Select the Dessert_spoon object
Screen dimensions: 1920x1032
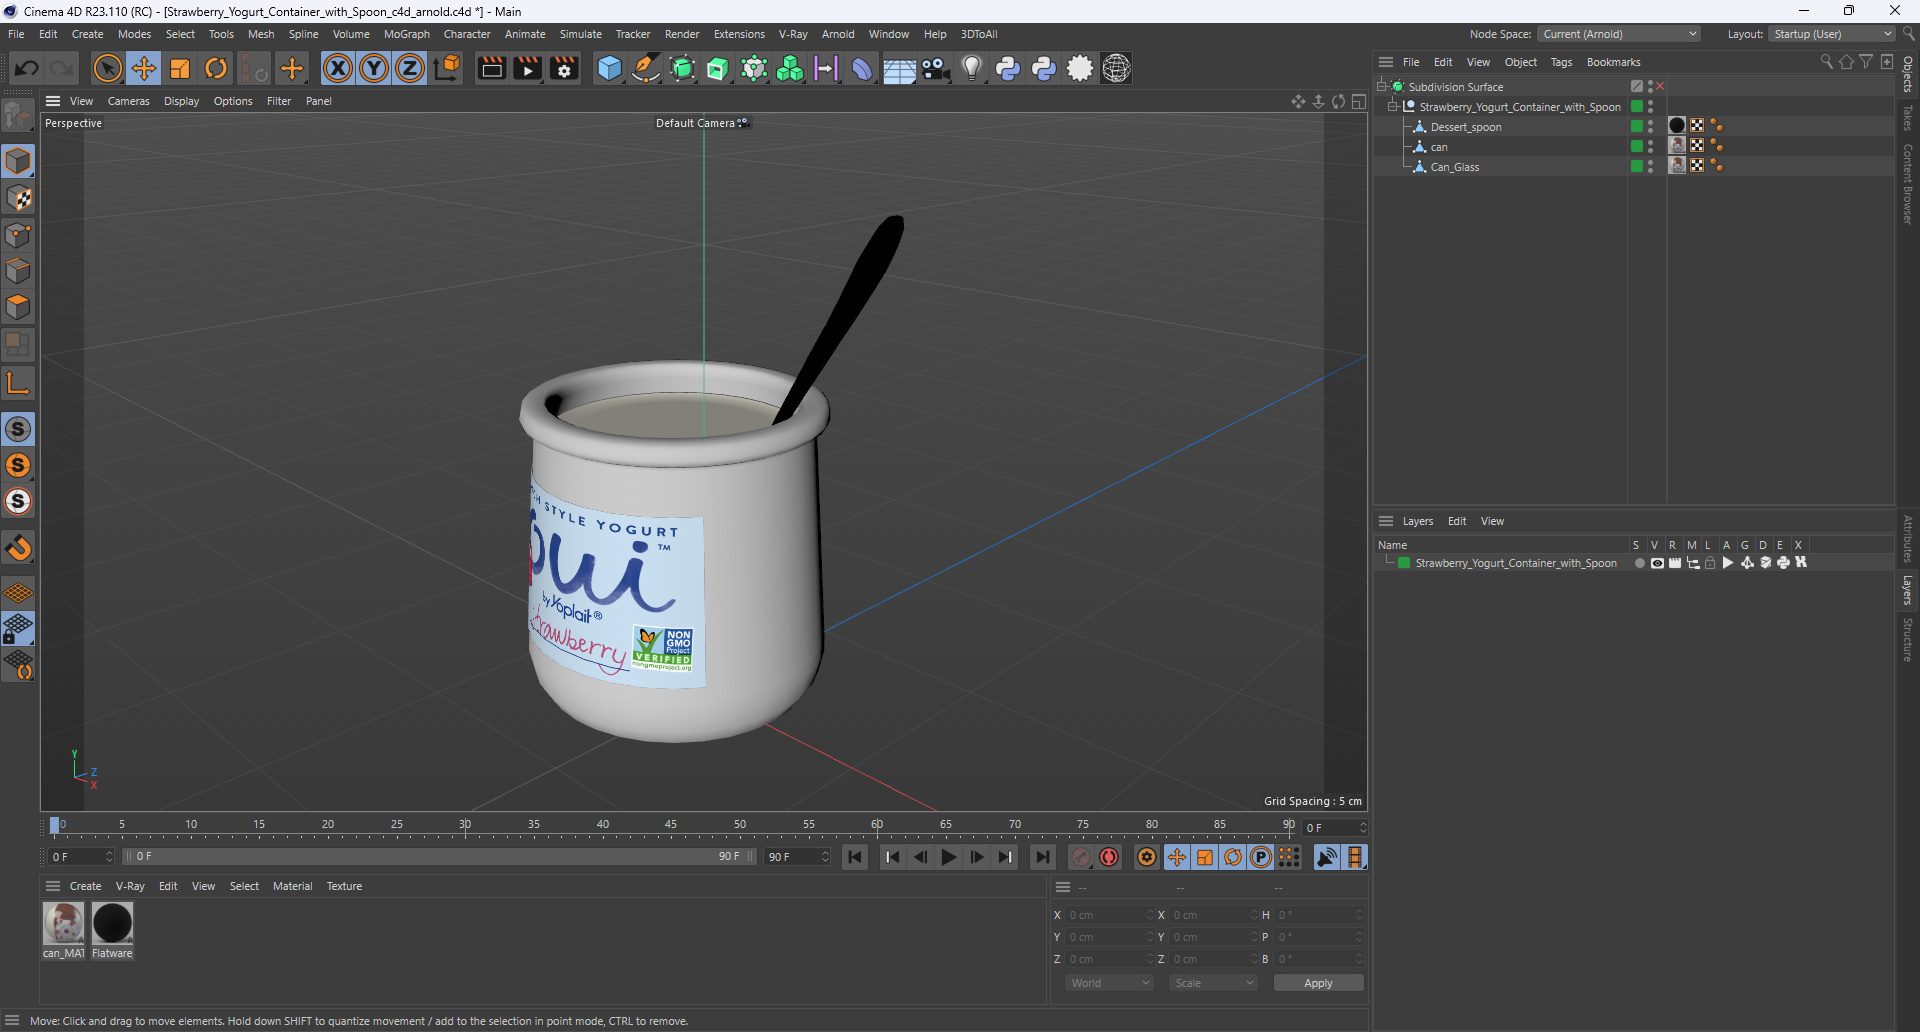tap(1466, 127)
